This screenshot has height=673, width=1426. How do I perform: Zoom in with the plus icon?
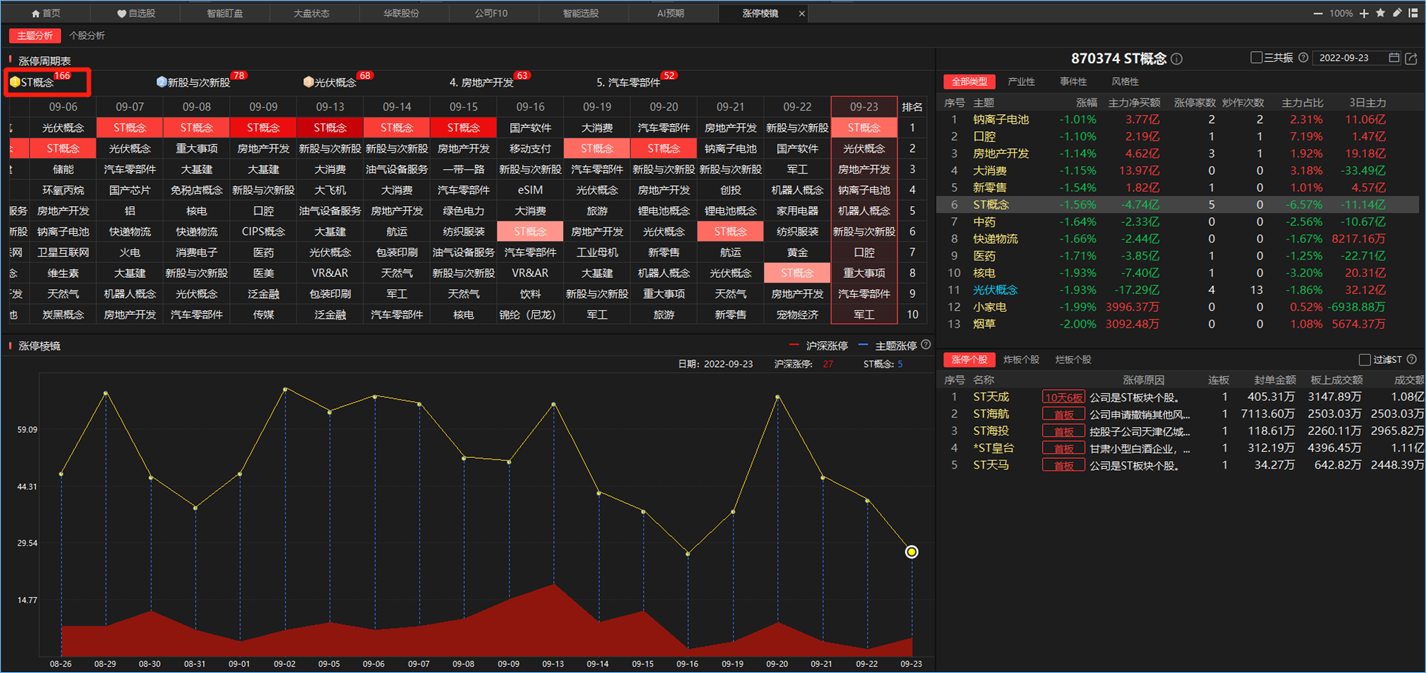(1364, 13)
